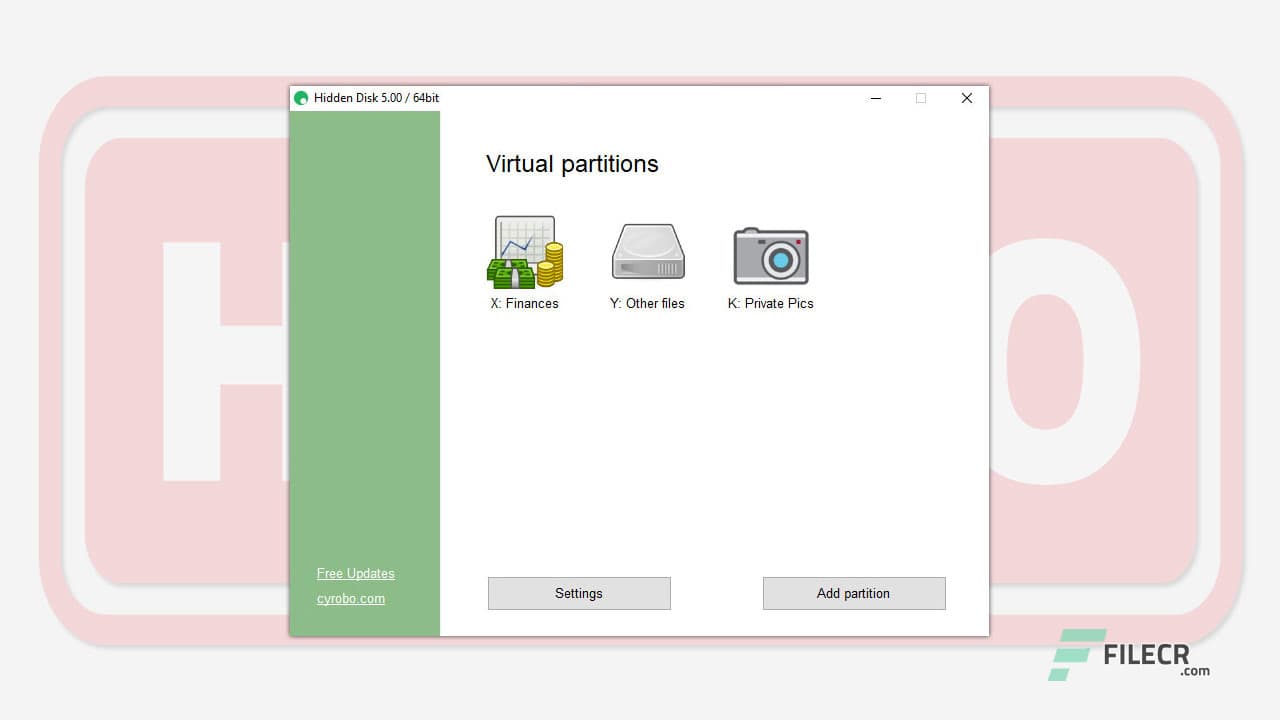Click the Virtual partitions heading
This screenshot has width=1280, height=720.
(x=571, y=163)
